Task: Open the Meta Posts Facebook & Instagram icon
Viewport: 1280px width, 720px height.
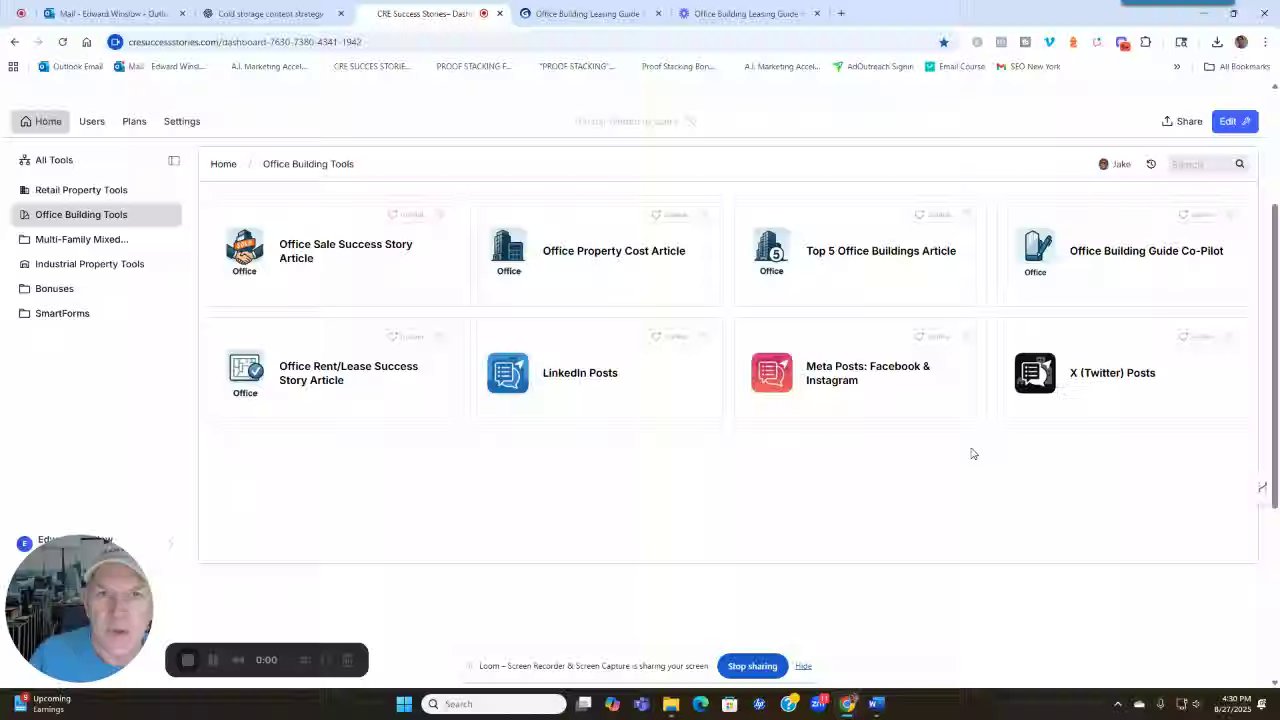Action: (772, 373)
